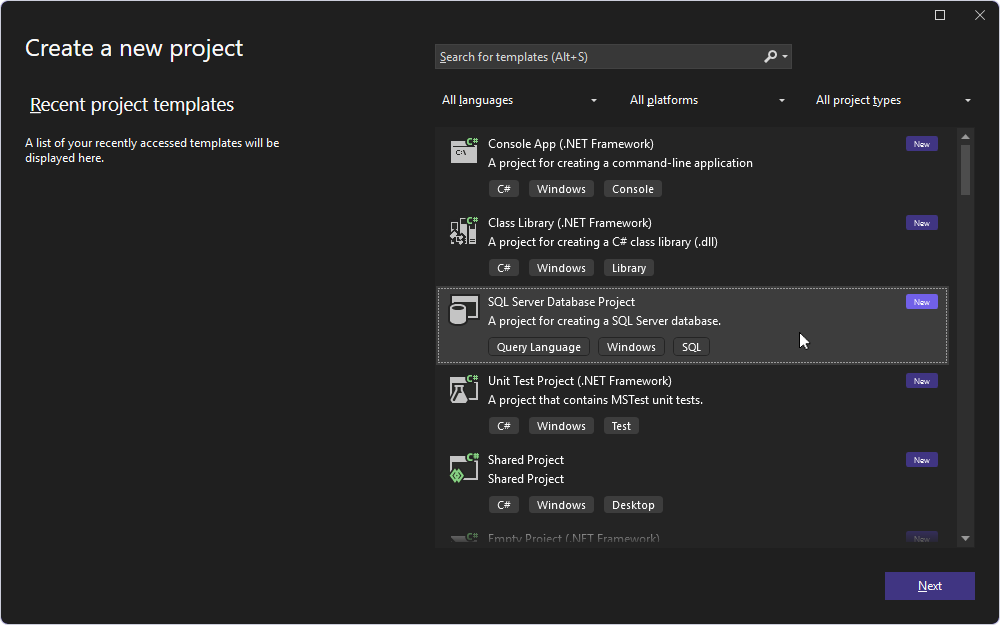Click the Shared Project template icon
1000x625 pixels.
(463, 467)
